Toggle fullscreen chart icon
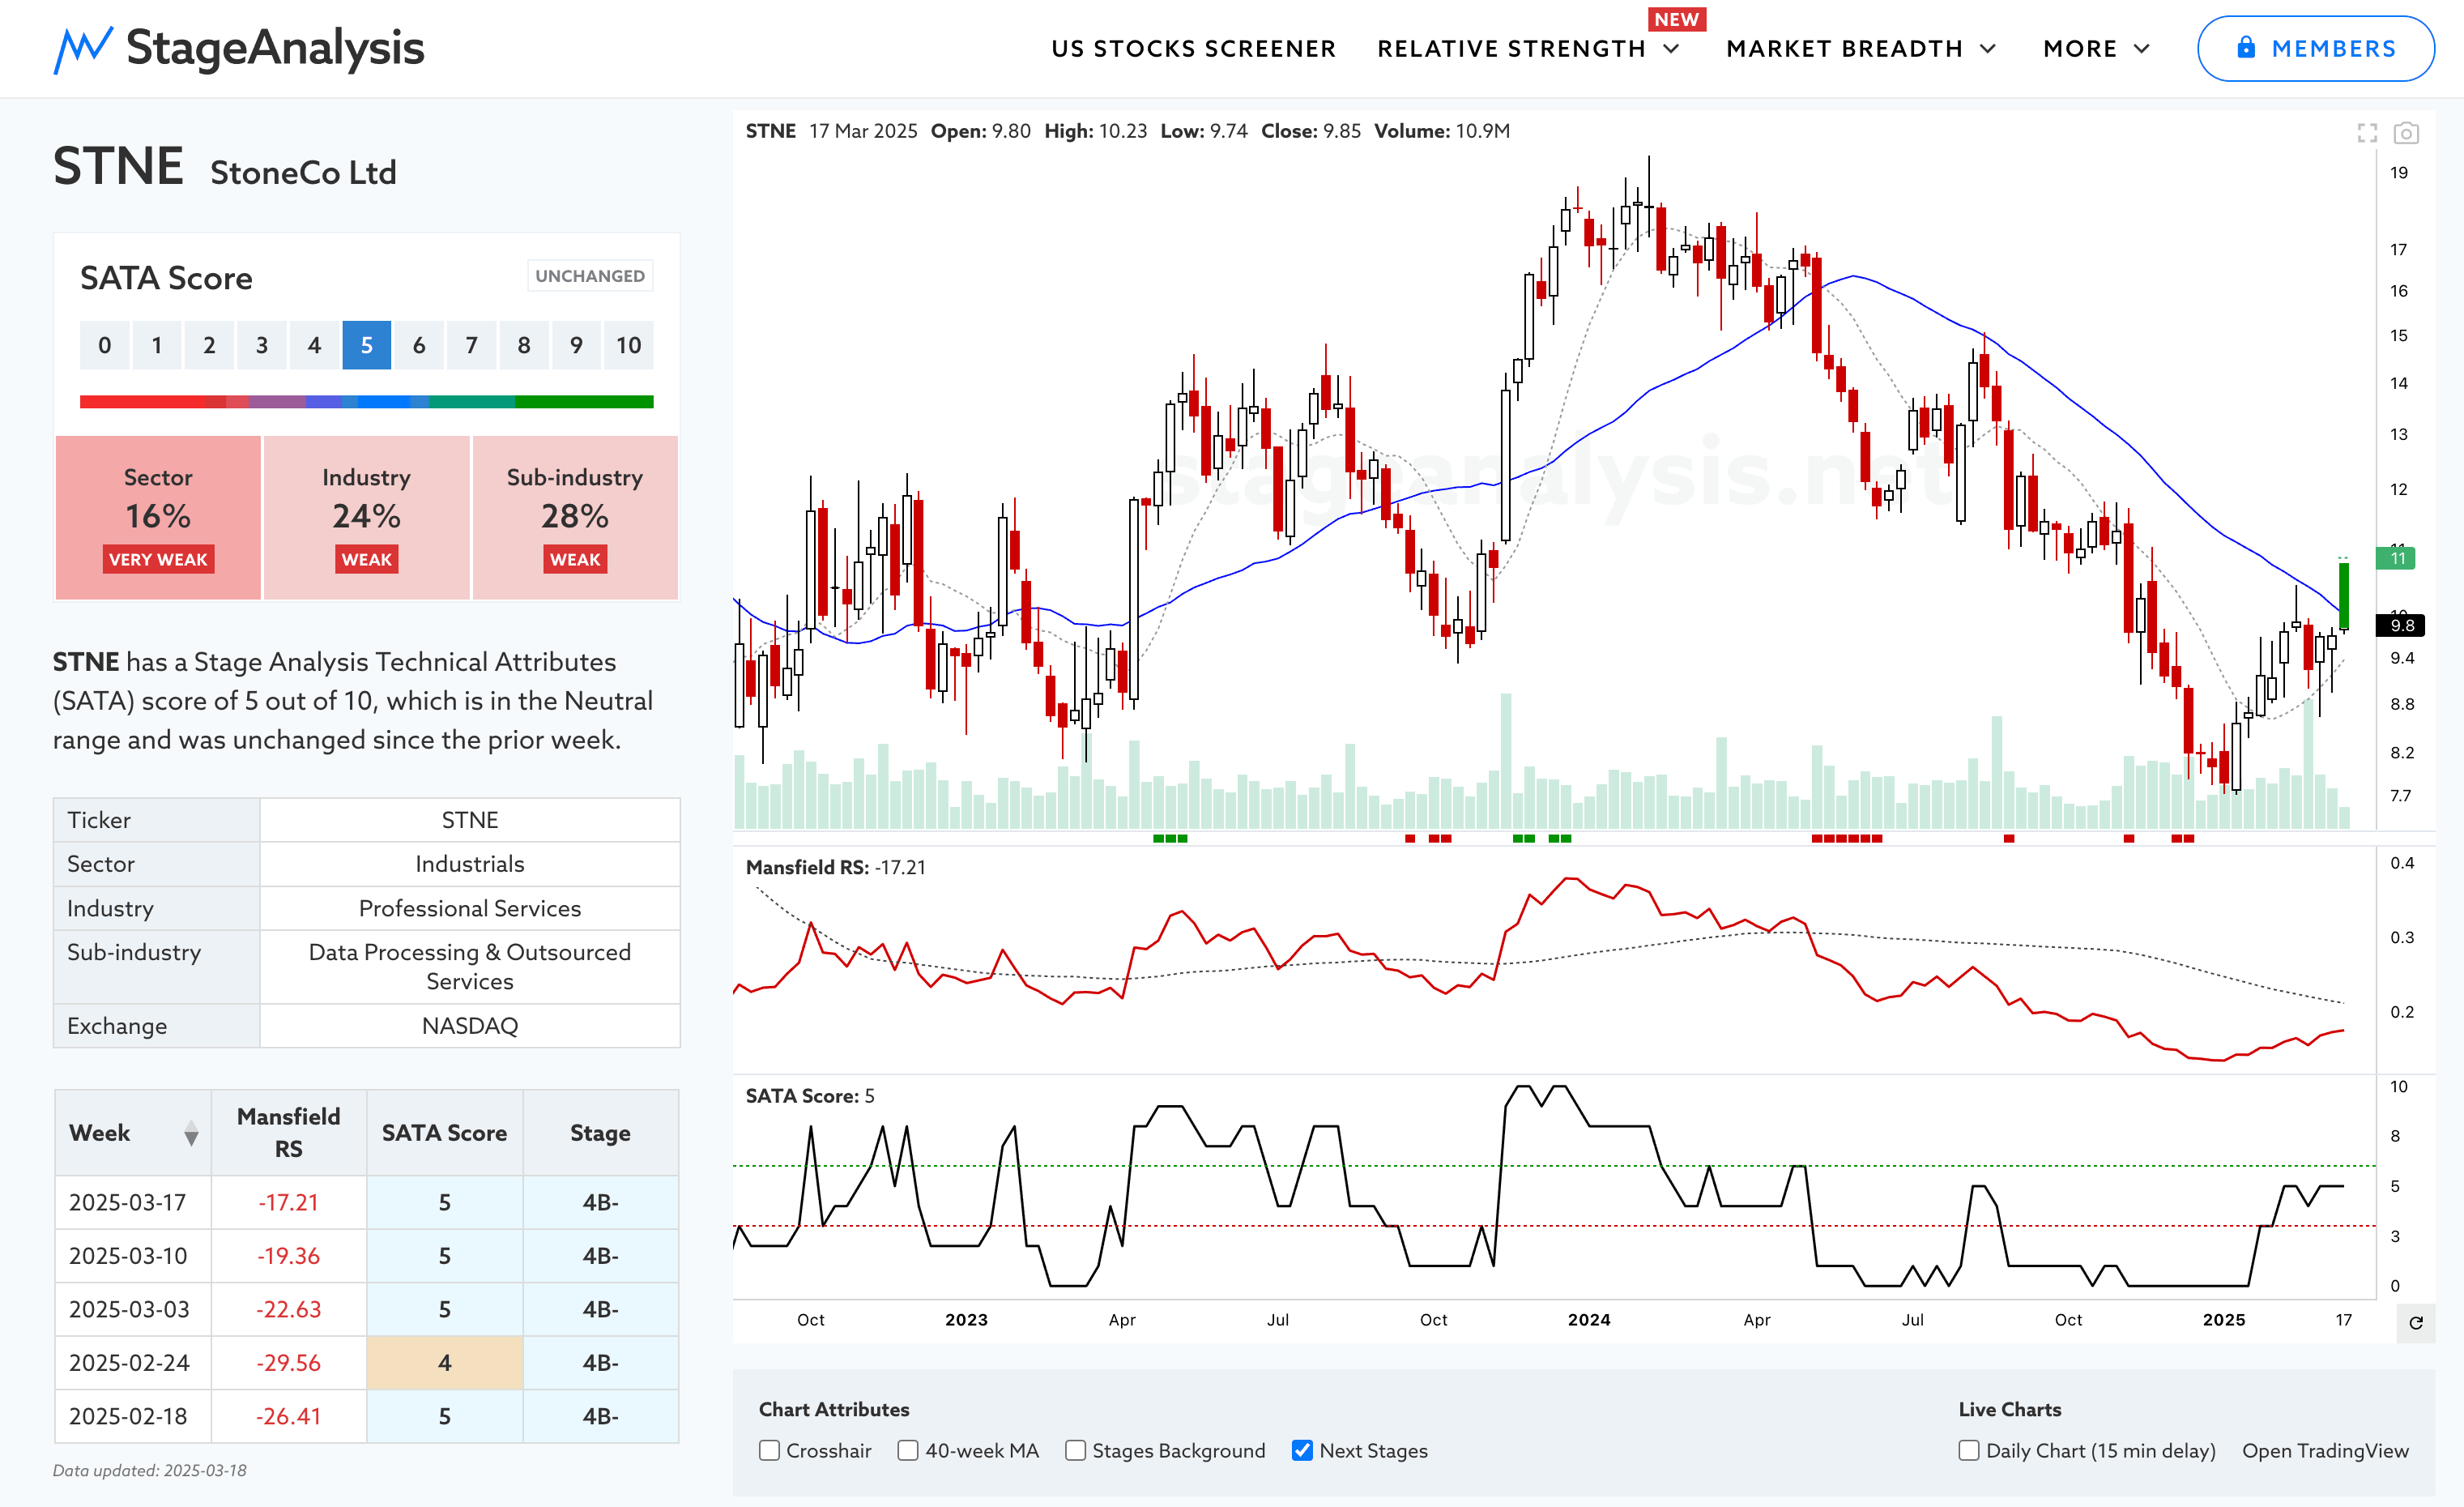2464x1507 pixels. pos(2367,133)
